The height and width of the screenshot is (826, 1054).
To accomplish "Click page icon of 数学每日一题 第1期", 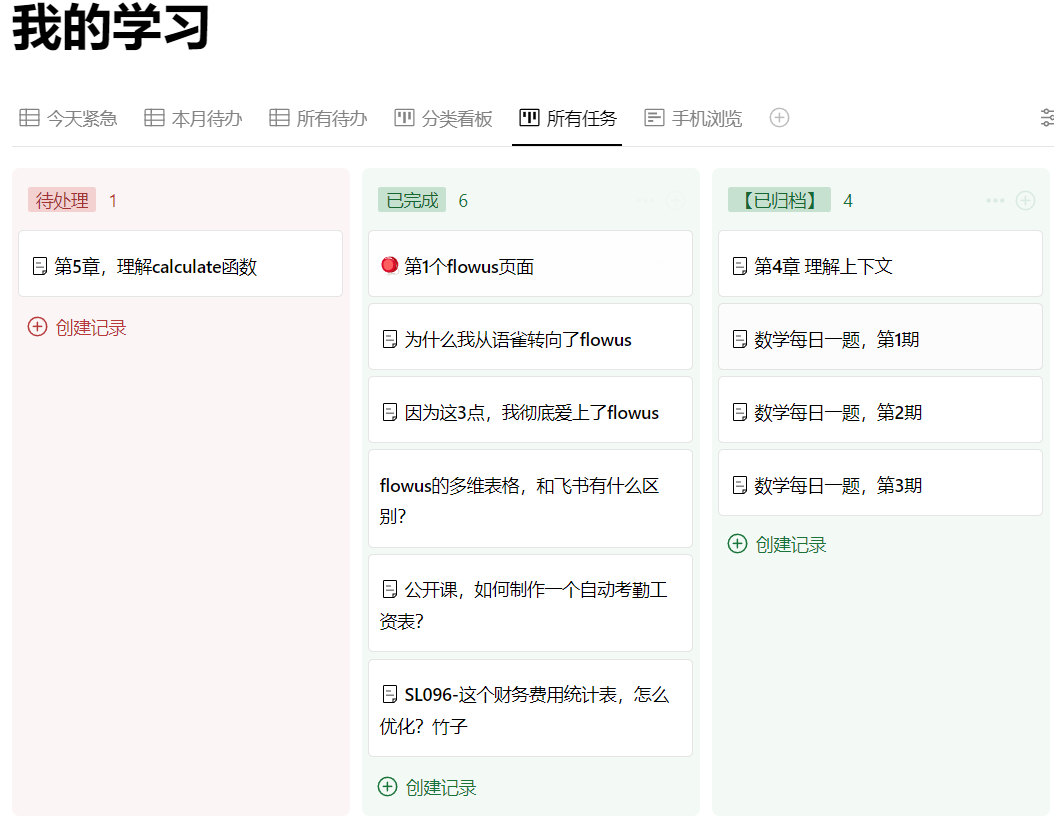I will [739, 339].
